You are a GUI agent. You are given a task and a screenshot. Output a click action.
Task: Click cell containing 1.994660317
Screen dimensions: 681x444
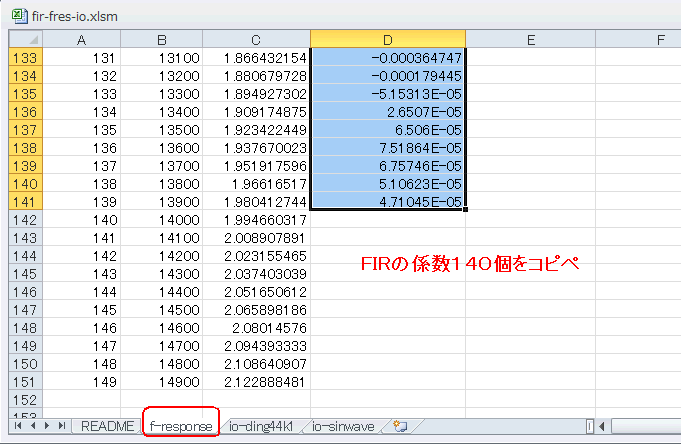point(256,219)
